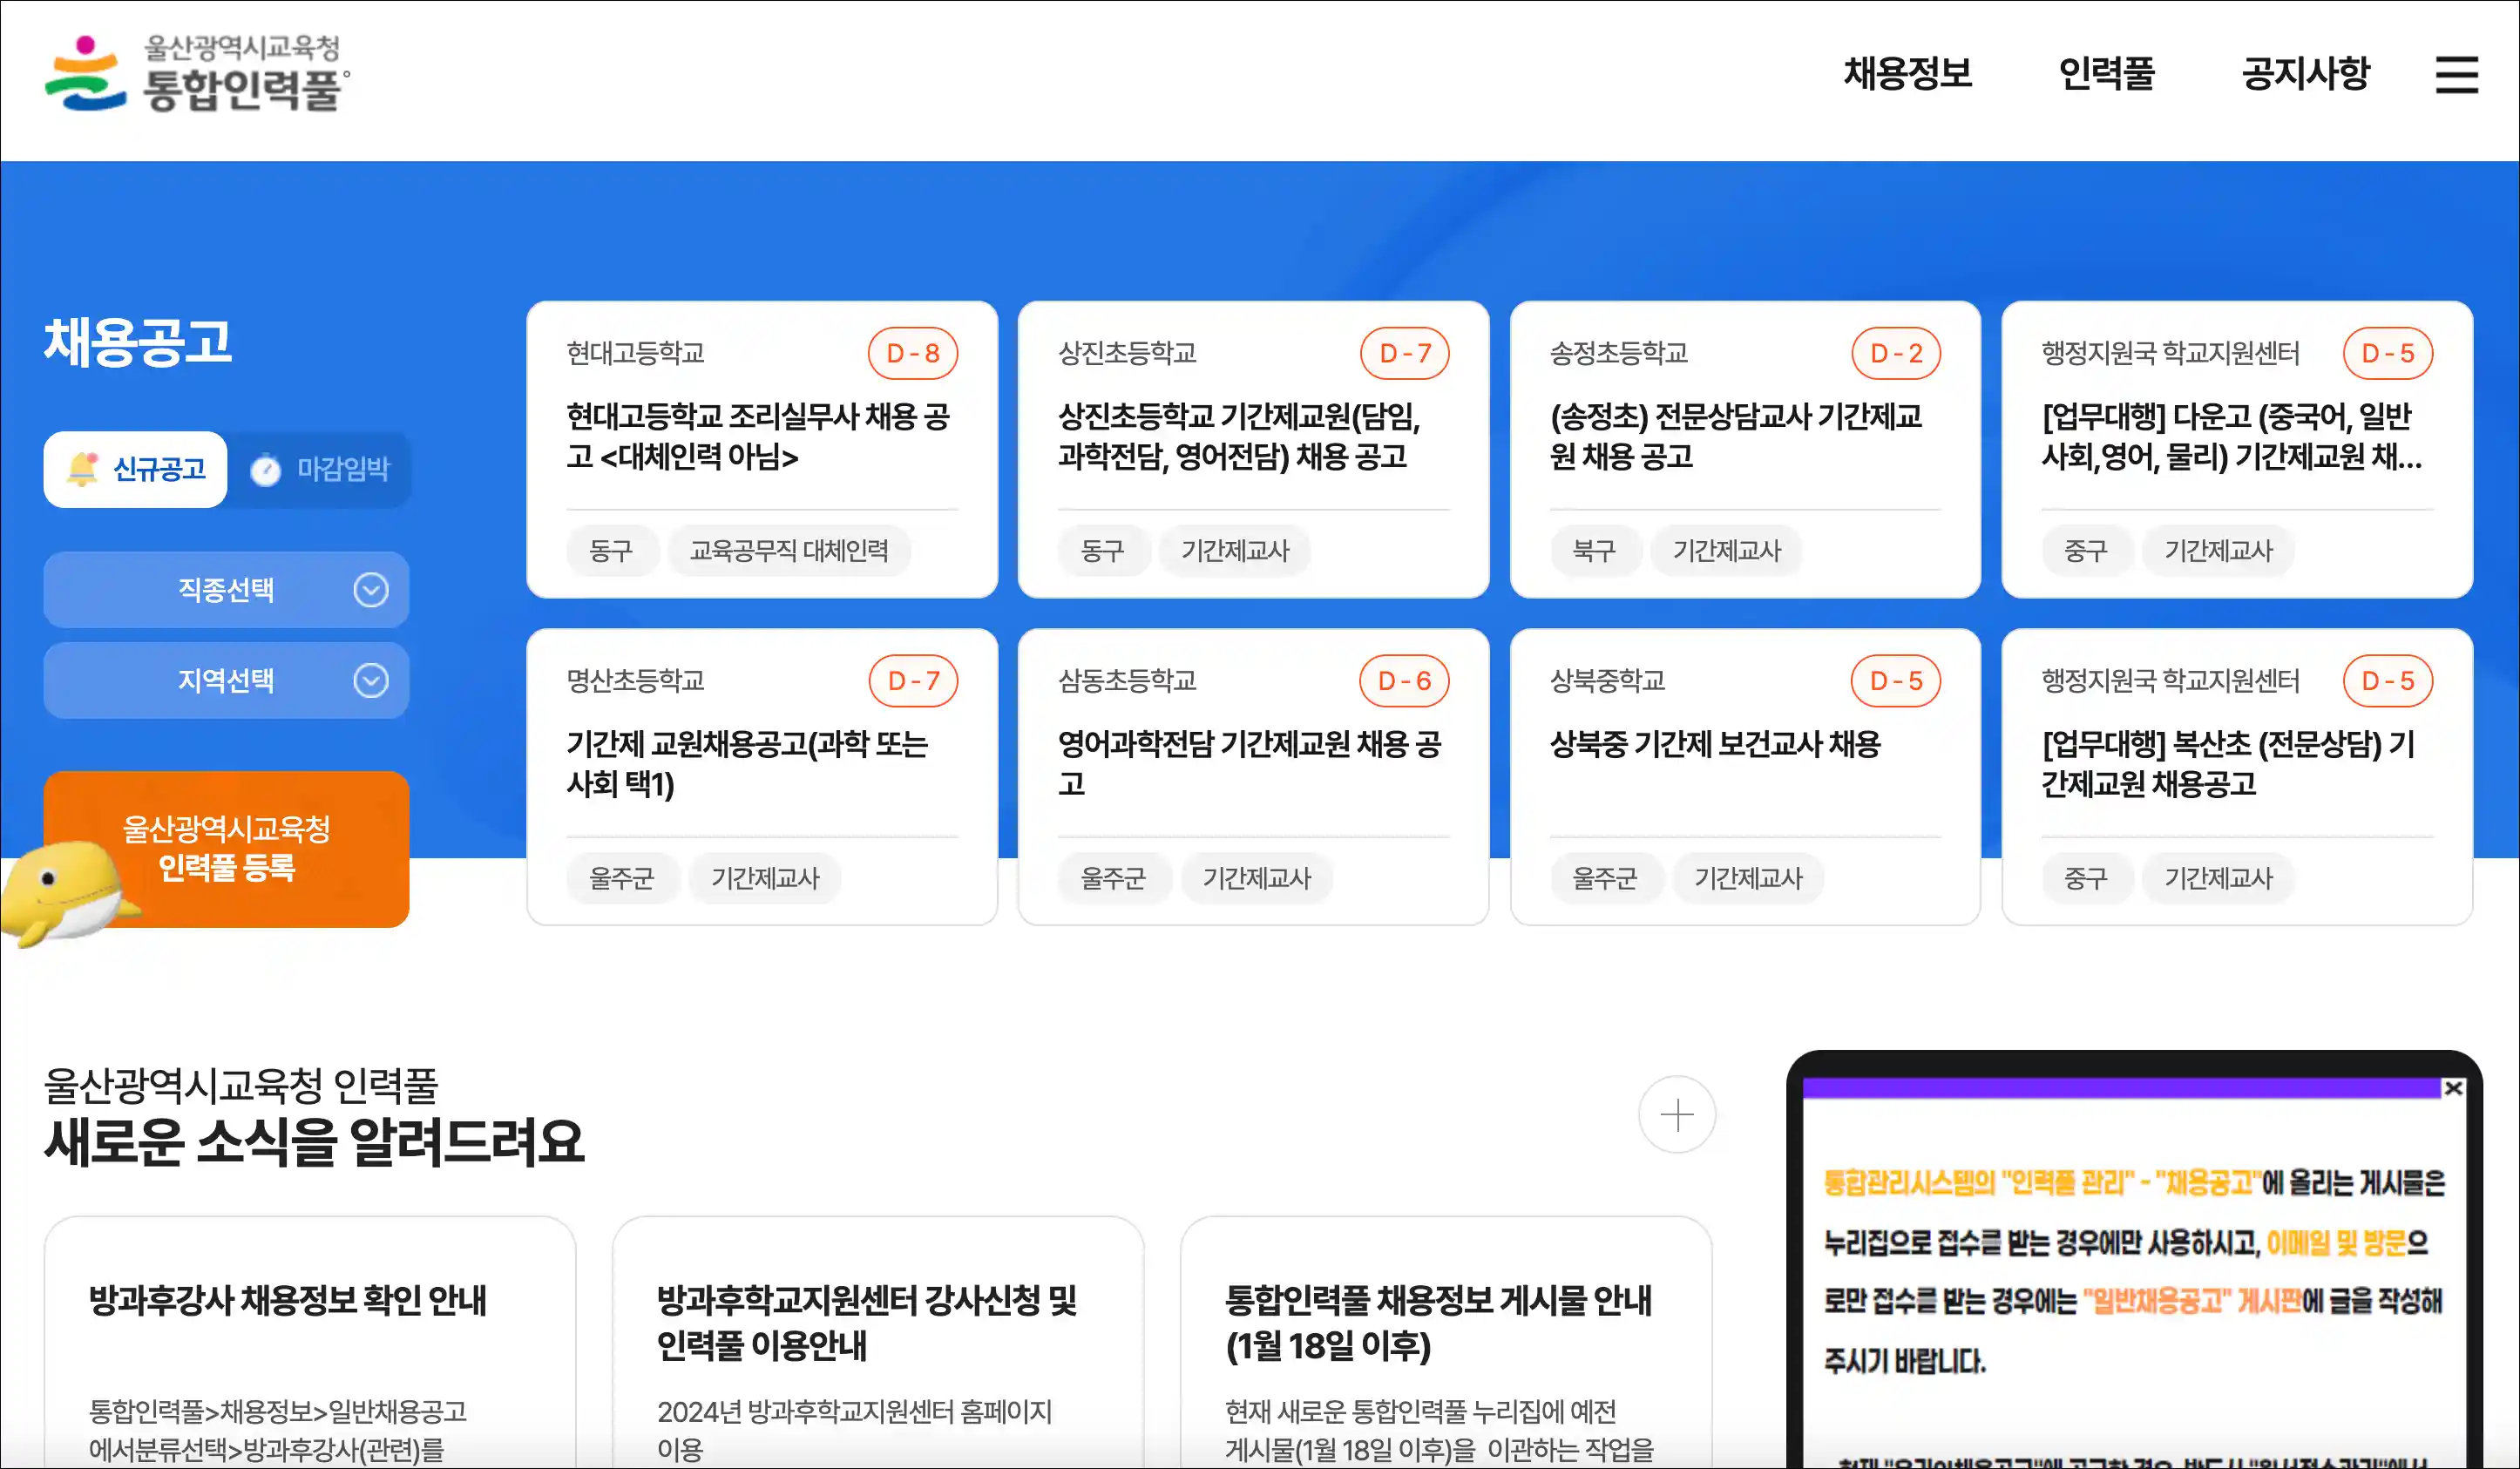
Task: Open 현대고등학교 조리실무사 채용 공고
Action: coord(757,436)
